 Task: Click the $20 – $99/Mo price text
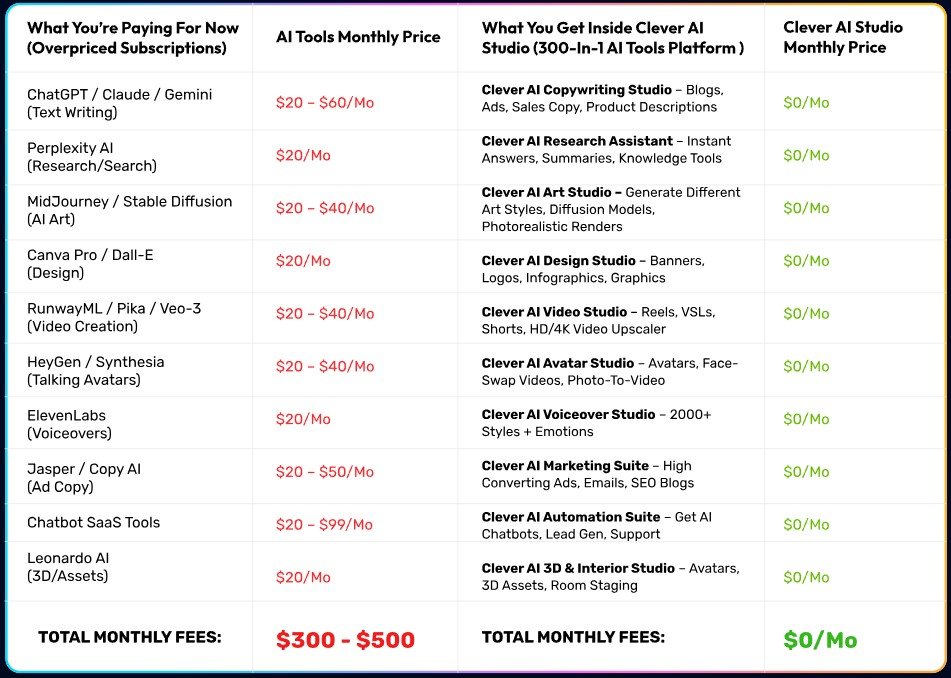point(324,525)
